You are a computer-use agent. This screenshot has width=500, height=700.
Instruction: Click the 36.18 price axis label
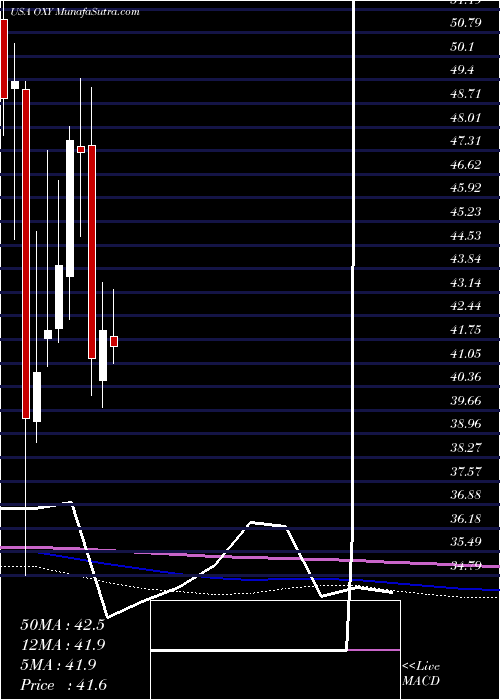point(466,519)
